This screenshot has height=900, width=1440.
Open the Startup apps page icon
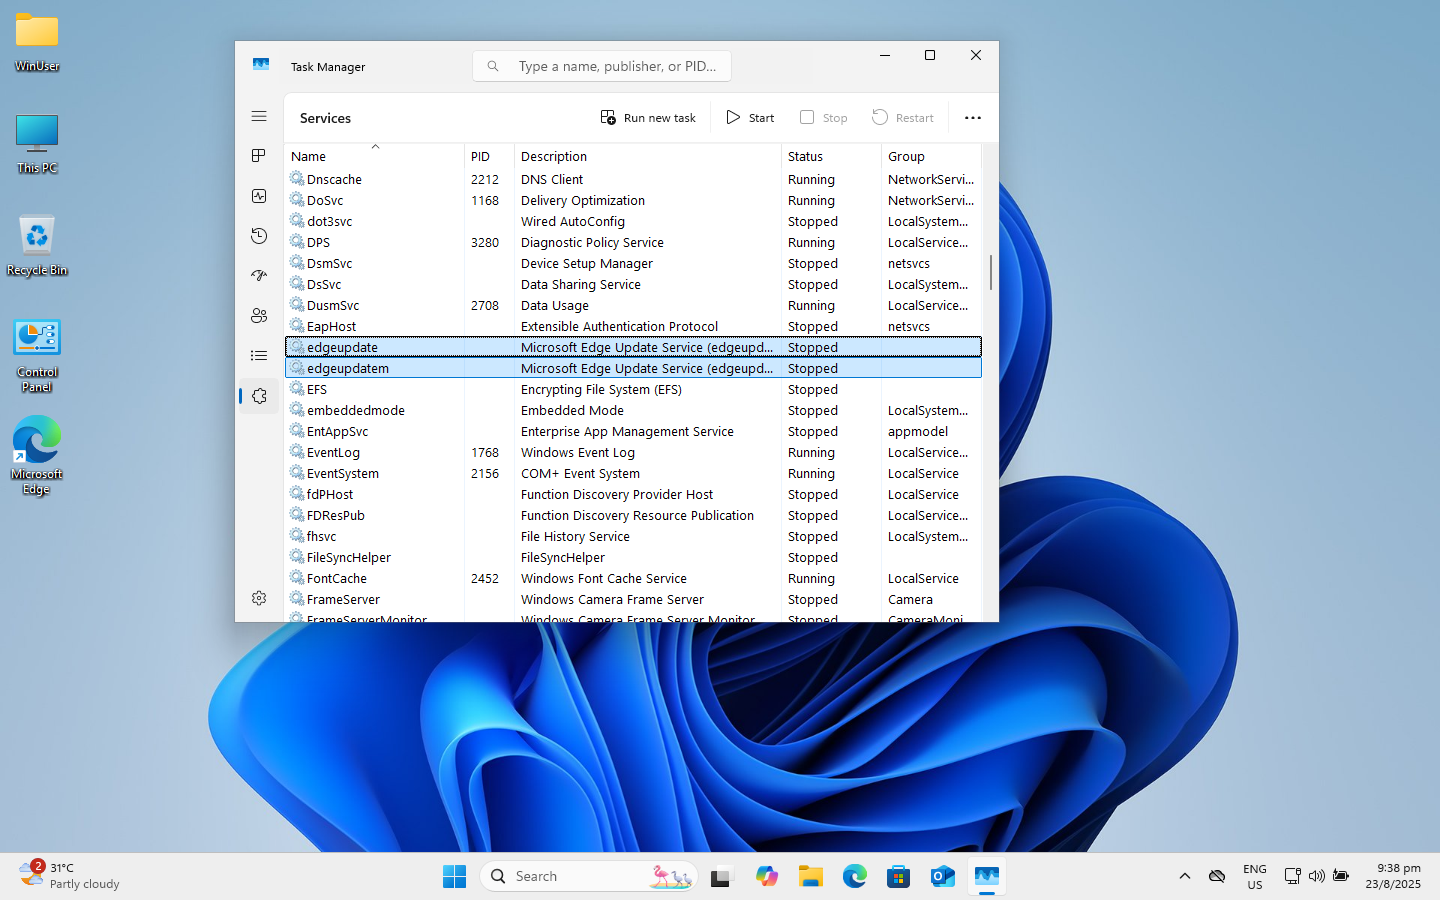click(x=259, y=276)
